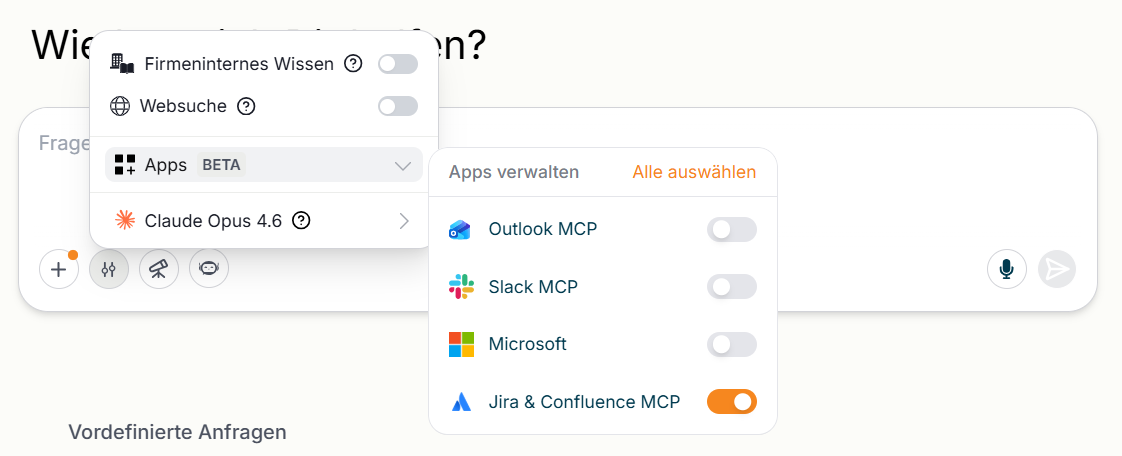Viewport: 1122px width, 456px height.
Task: Enable the Firmeninternes Wissen toggle
Action: pyautogui.click(x=398, y=64)
